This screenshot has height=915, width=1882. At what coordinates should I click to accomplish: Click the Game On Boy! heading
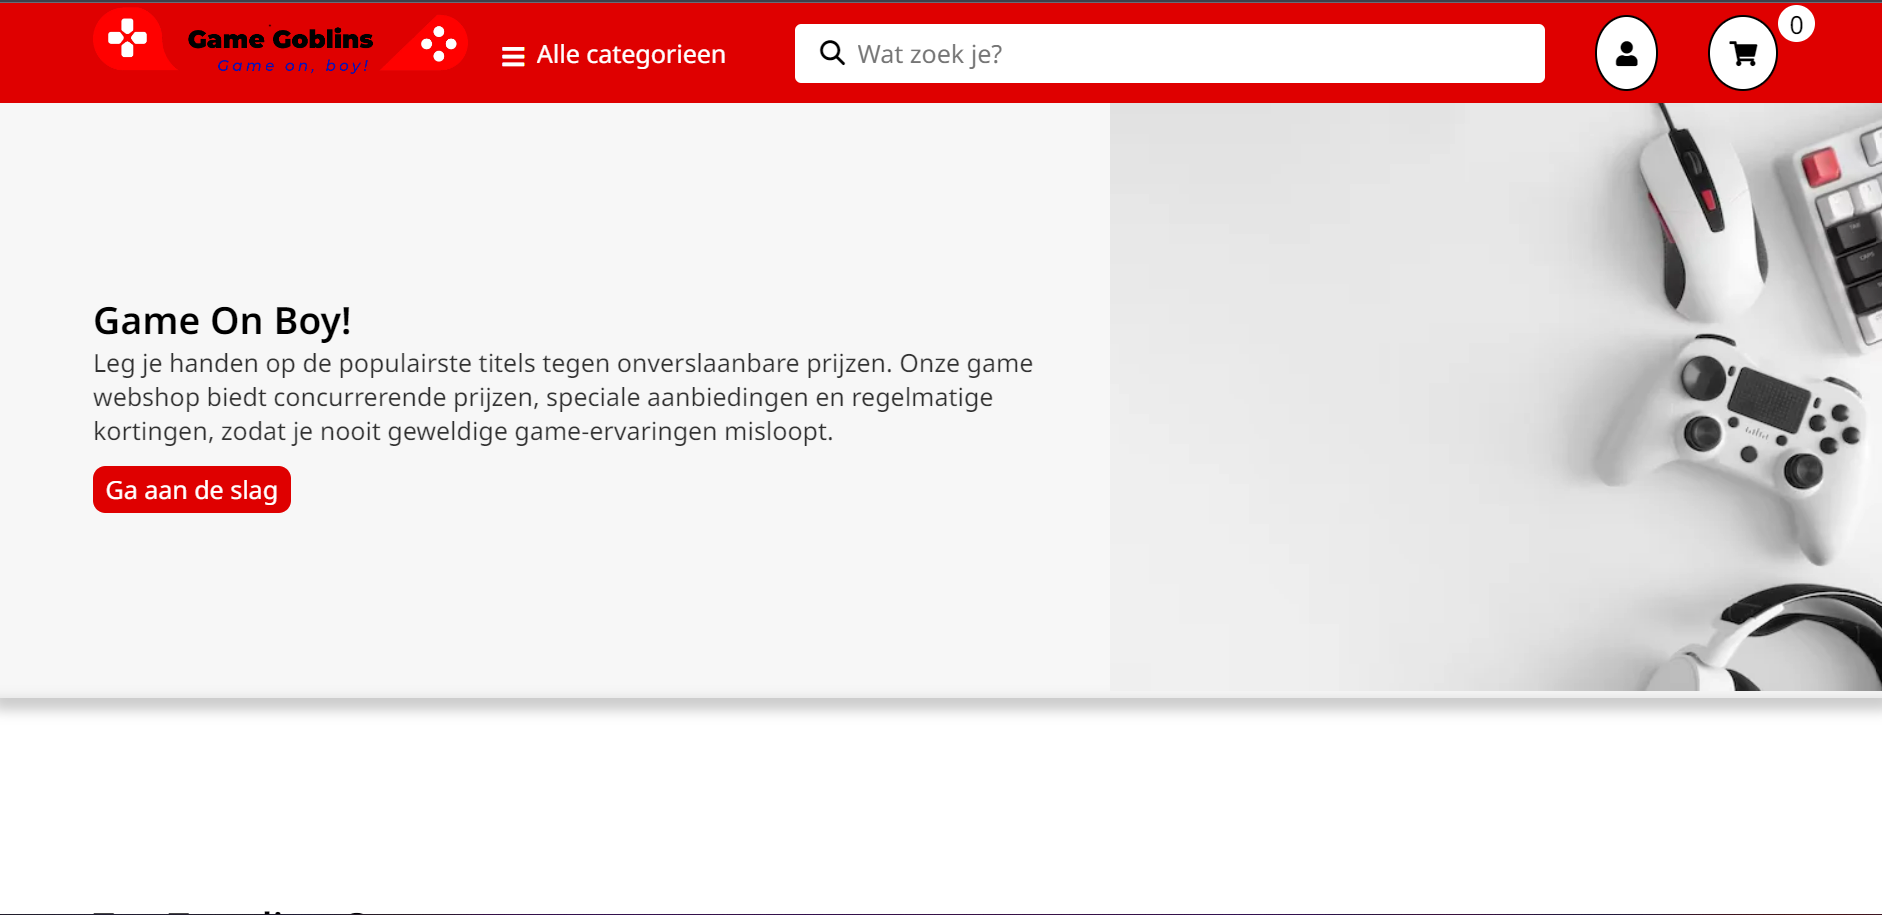(x=222, y=321)
